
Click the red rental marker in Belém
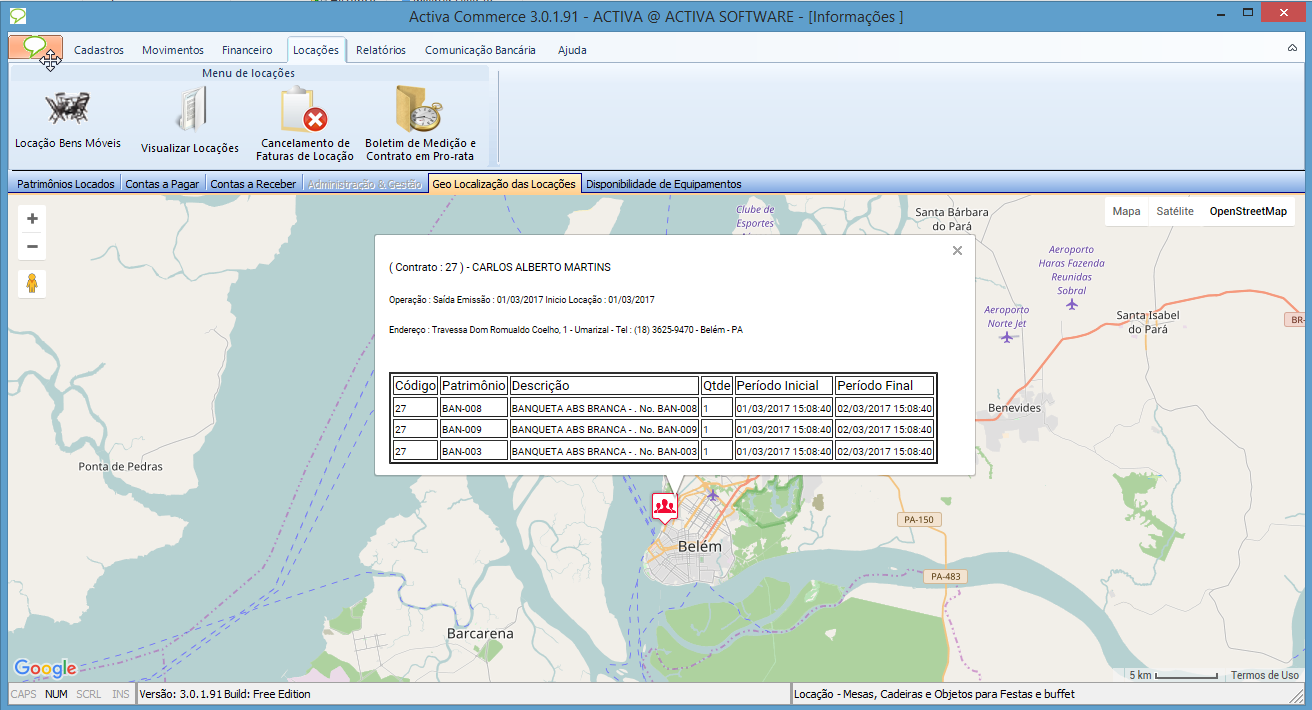[664, 506]
